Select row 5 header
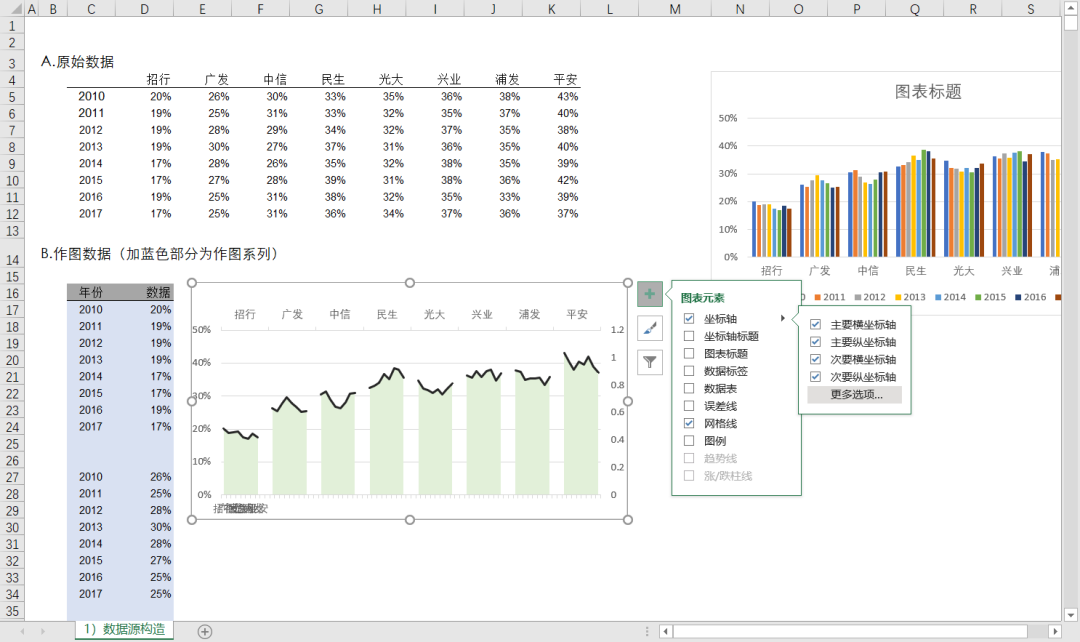 pyautogui.click(x=12, y=97)
